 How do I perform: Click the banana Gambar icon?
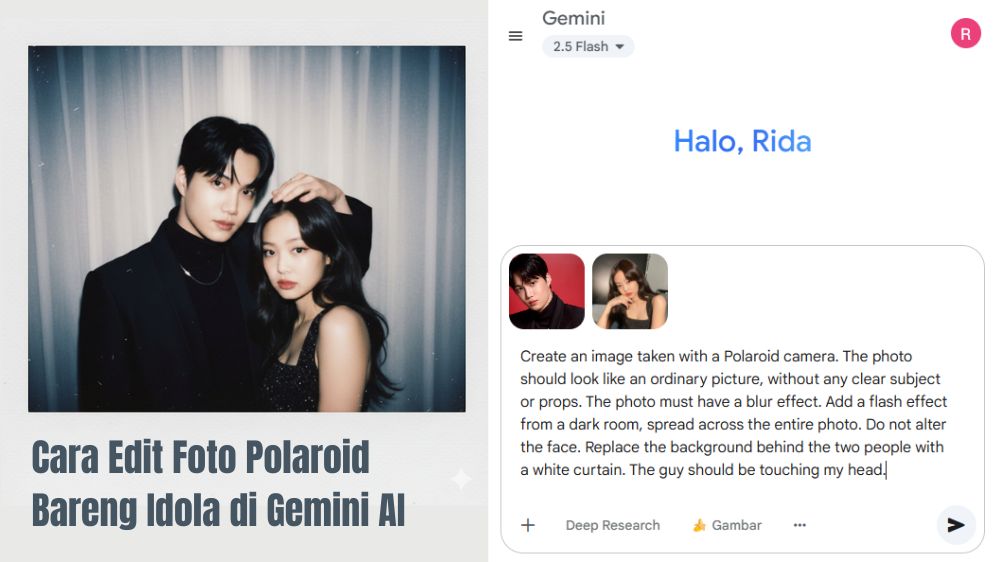tap(700, 525)
